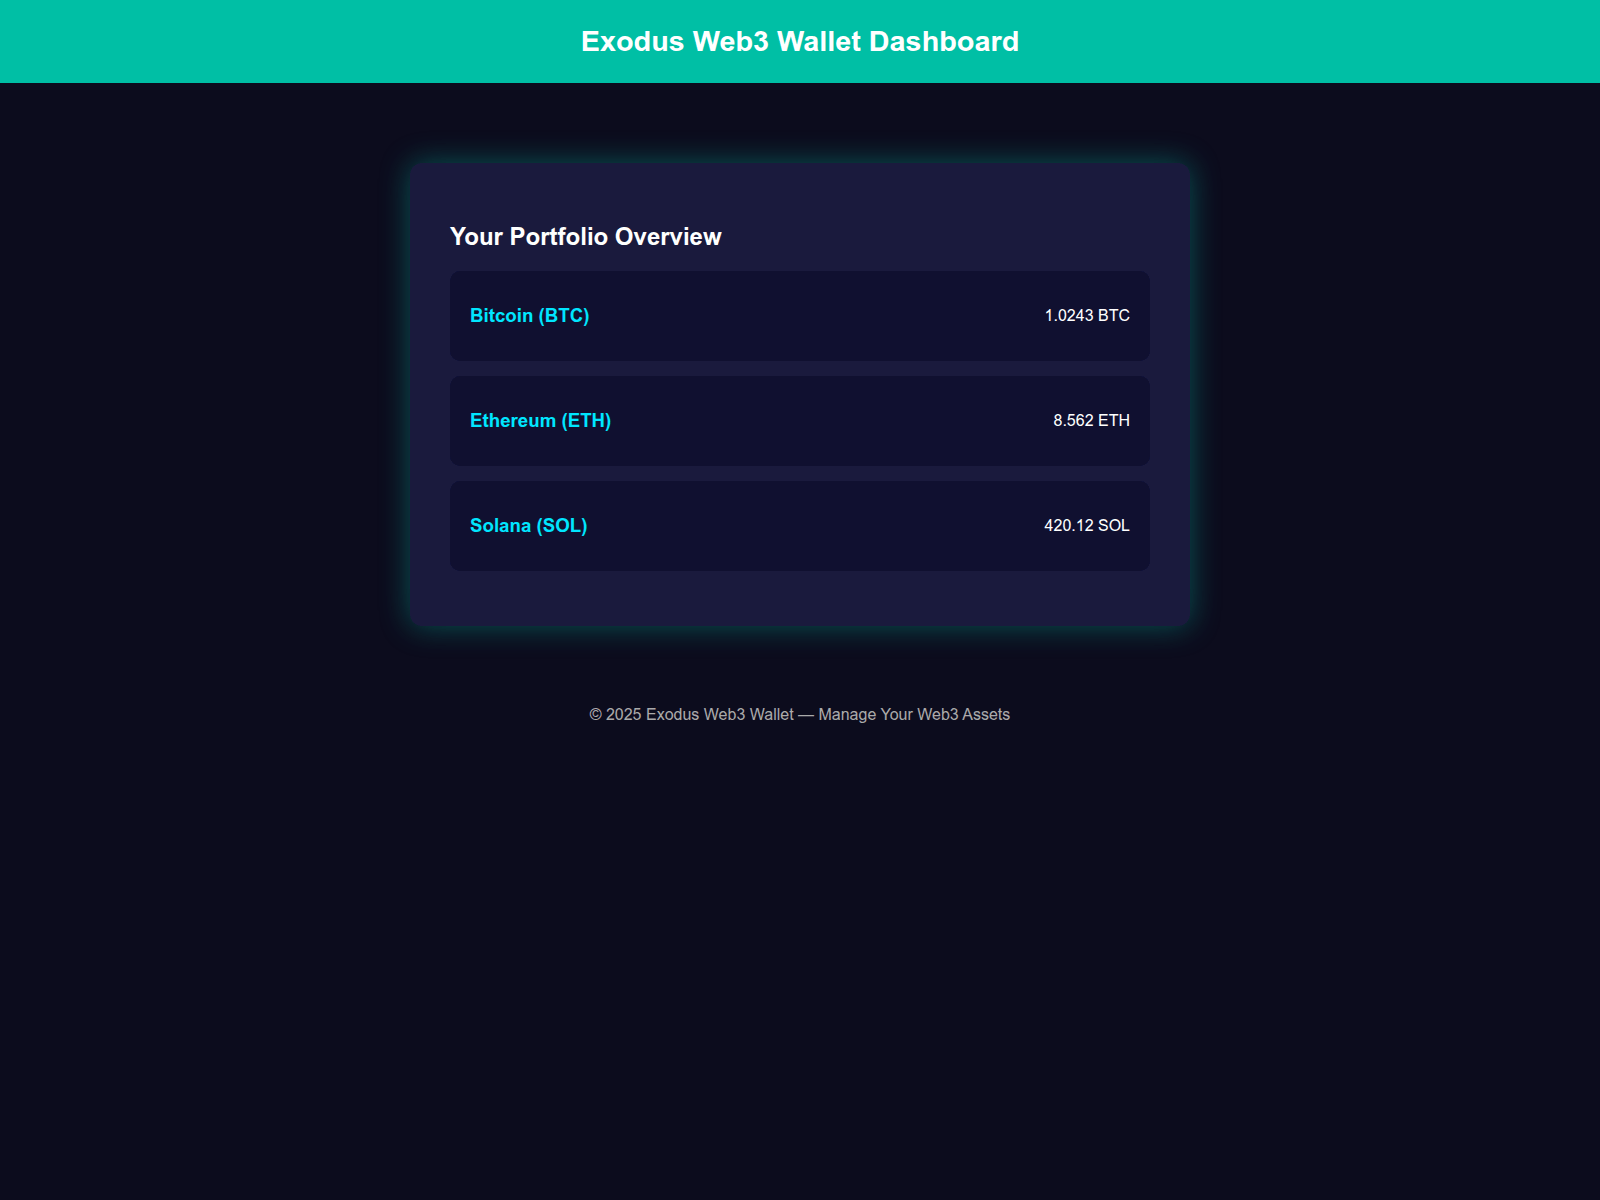Click the space between Bitcoin and Ethereum rows
Viewport: 1600px width, 1200px height.
(x=800, y=368)
